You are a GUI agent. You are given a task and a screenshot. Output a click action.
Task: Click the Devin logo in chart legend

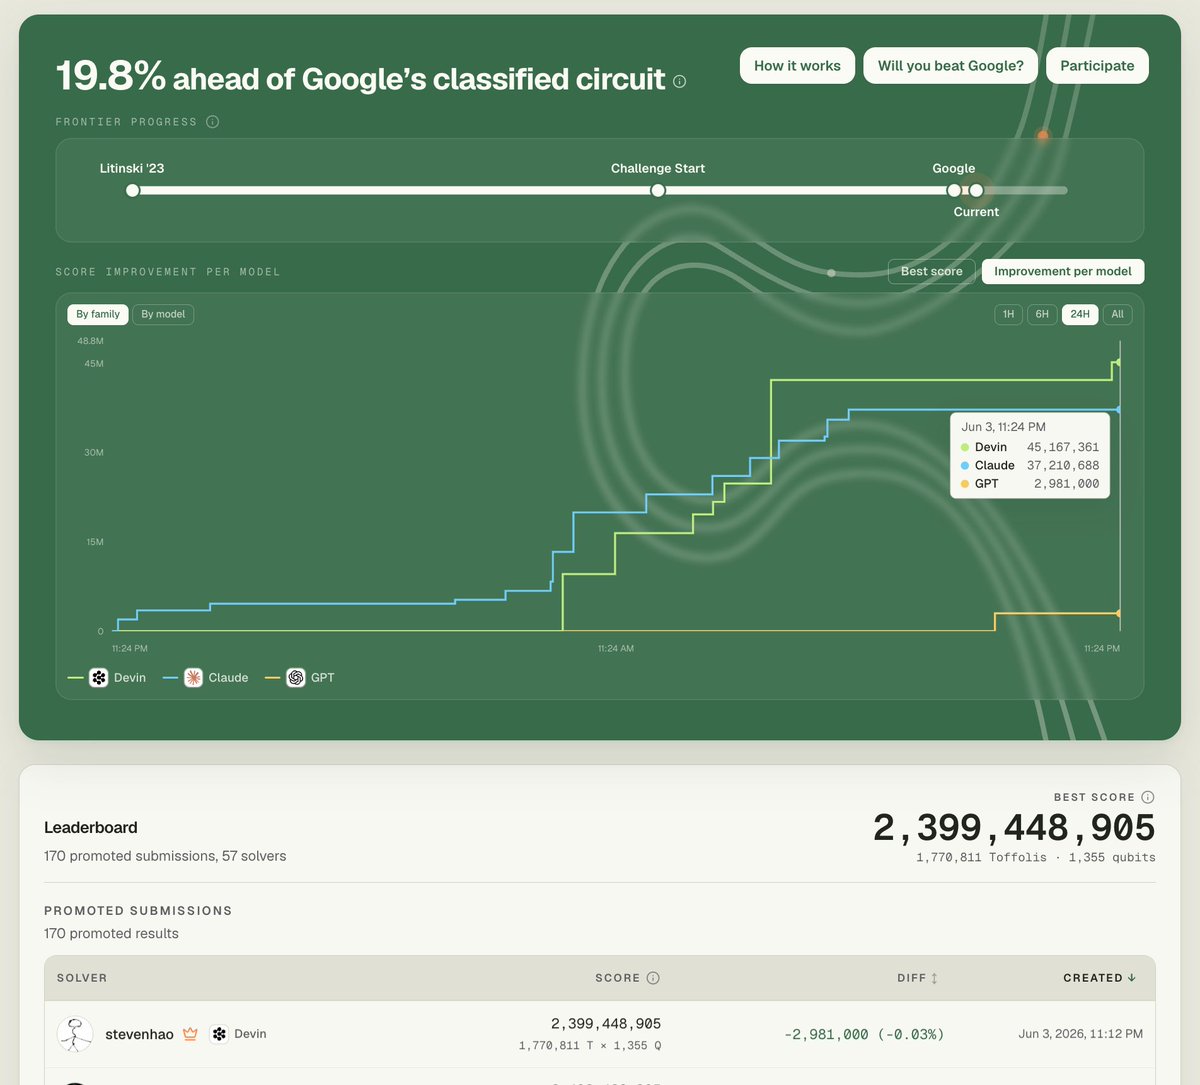click(99, 677)
